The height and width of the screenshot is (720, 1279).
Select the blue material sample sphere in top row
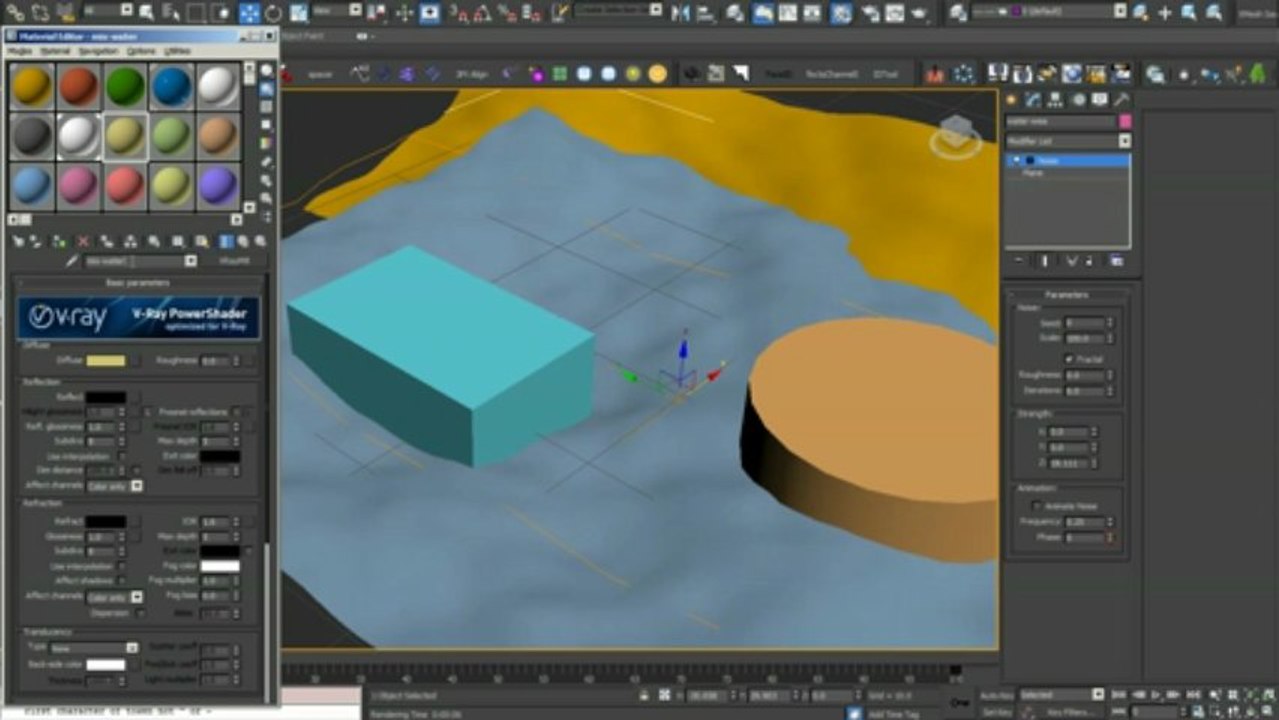pyautogui.click(x=172, y=87)
